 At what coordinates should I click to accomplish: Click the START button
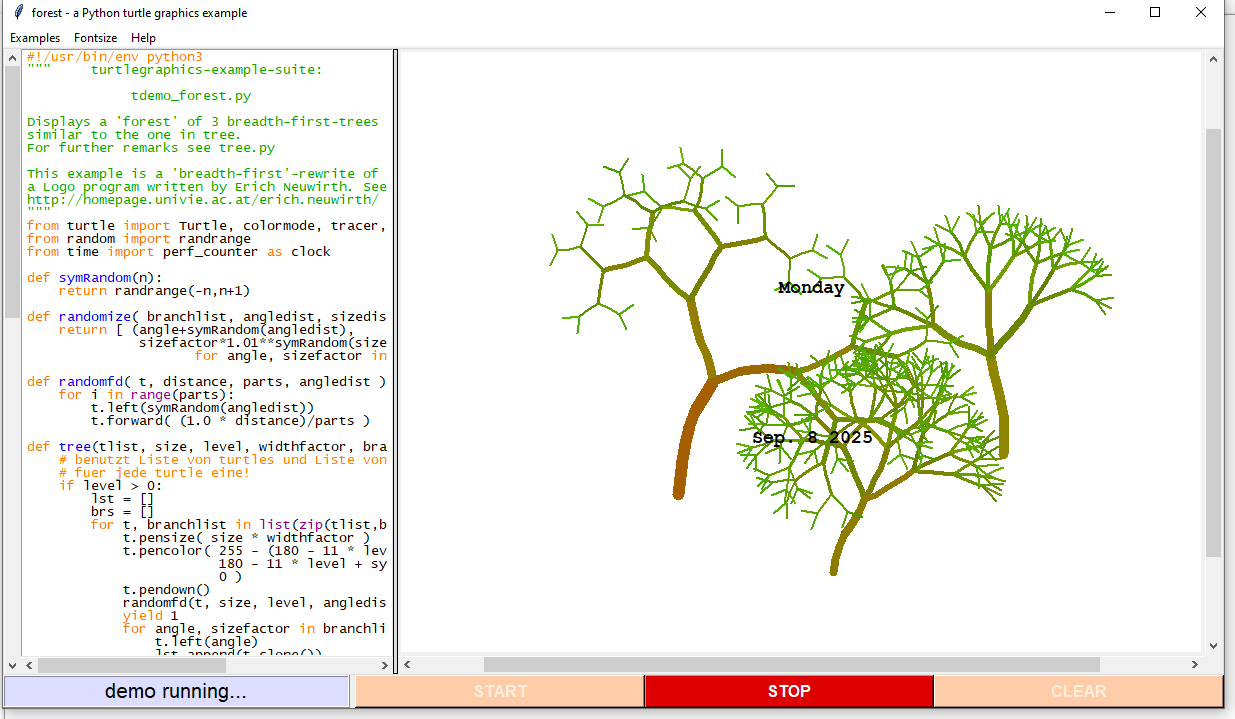pos(500,691)
